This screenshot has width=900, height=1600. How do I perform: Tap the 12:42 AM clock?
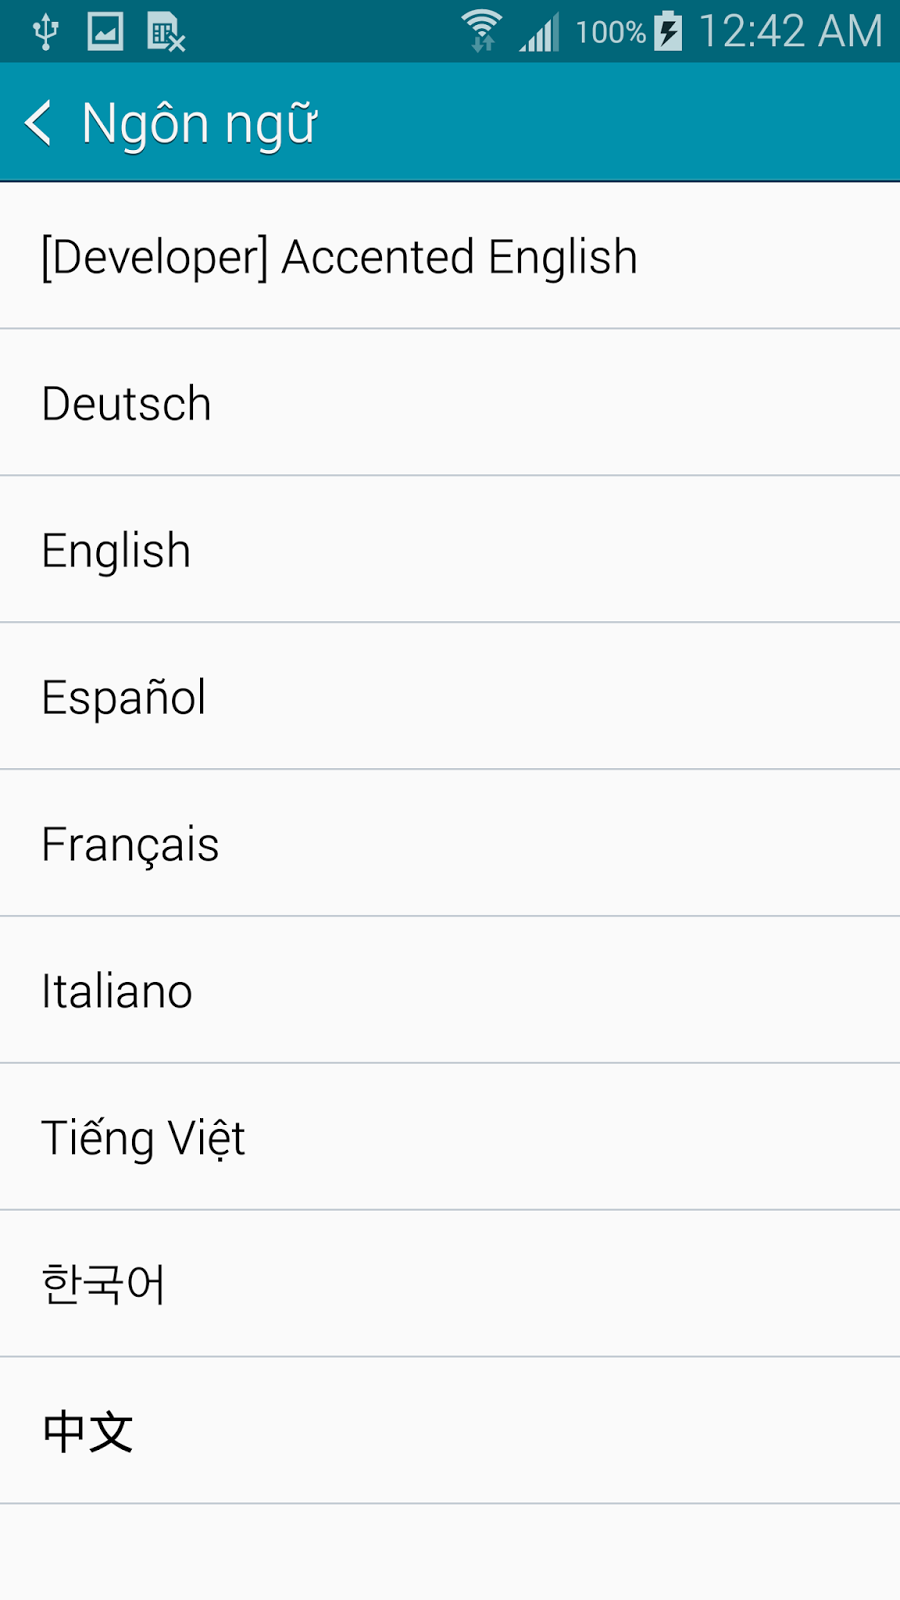click(790, 31)
